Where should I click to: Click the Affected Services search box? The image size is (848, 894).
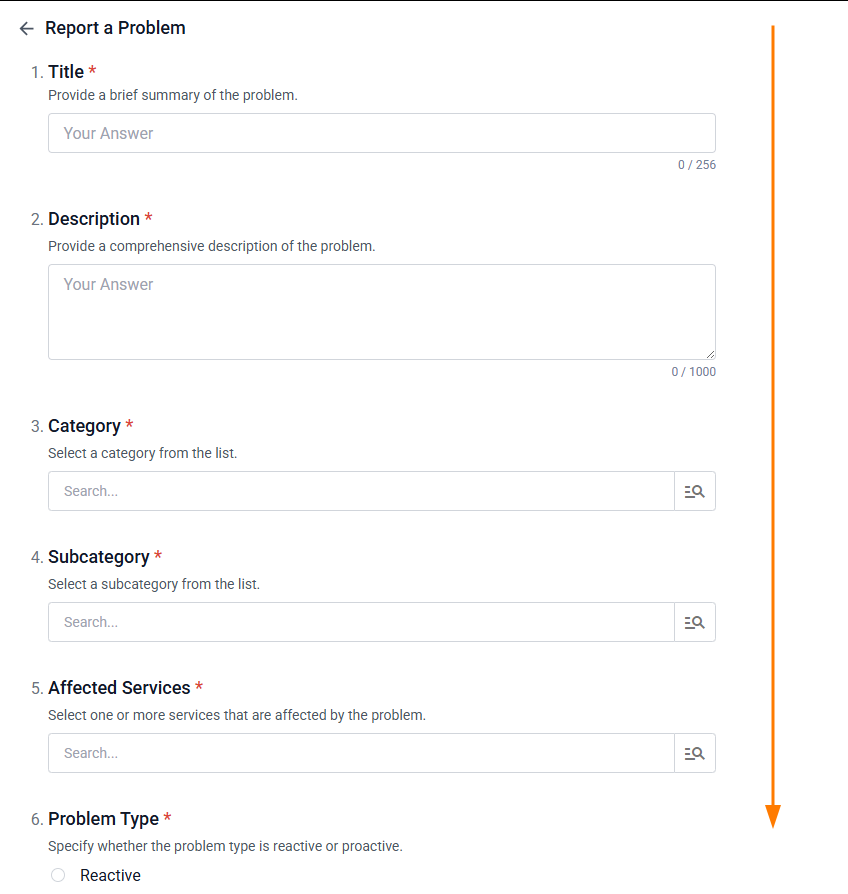point(361,753)
